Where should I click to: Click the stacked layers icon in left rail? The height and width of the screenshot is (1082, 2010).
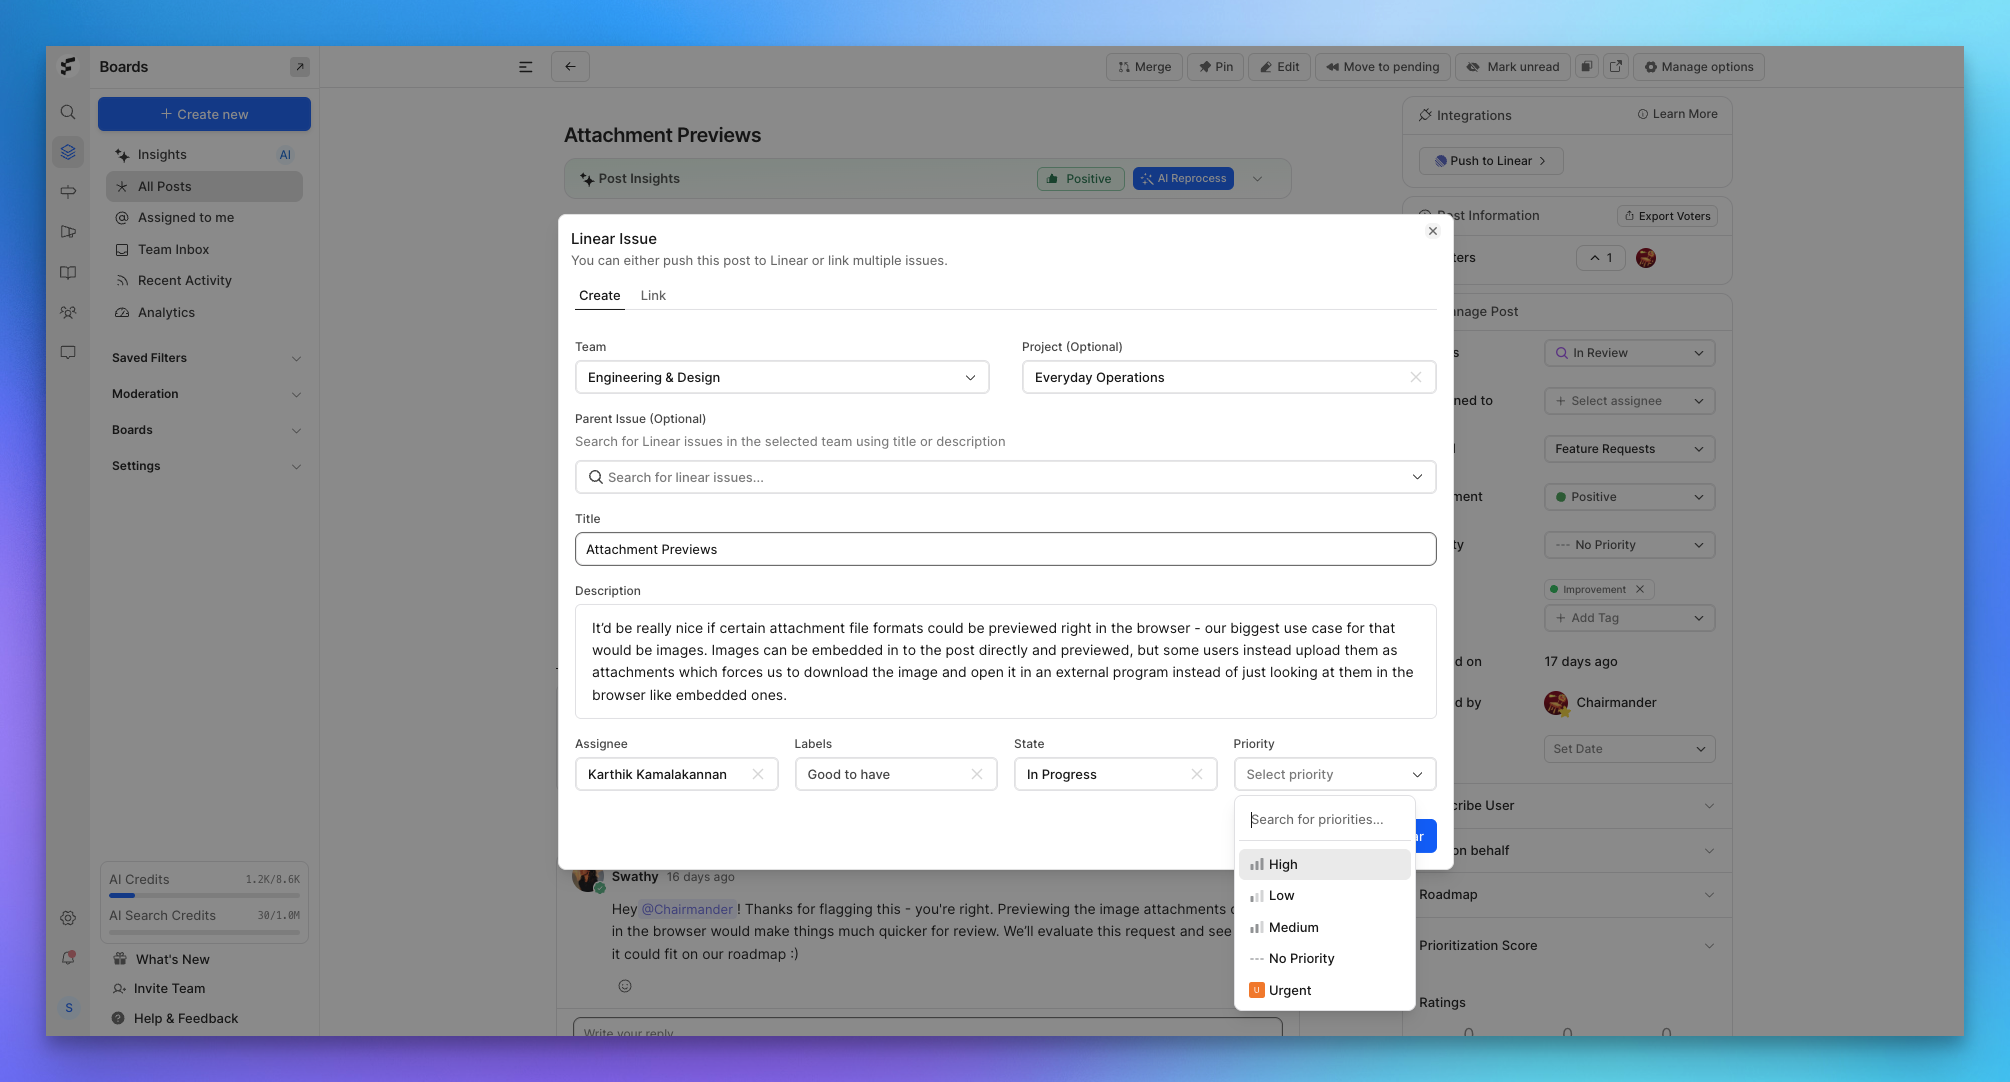(x=68, y=152)
